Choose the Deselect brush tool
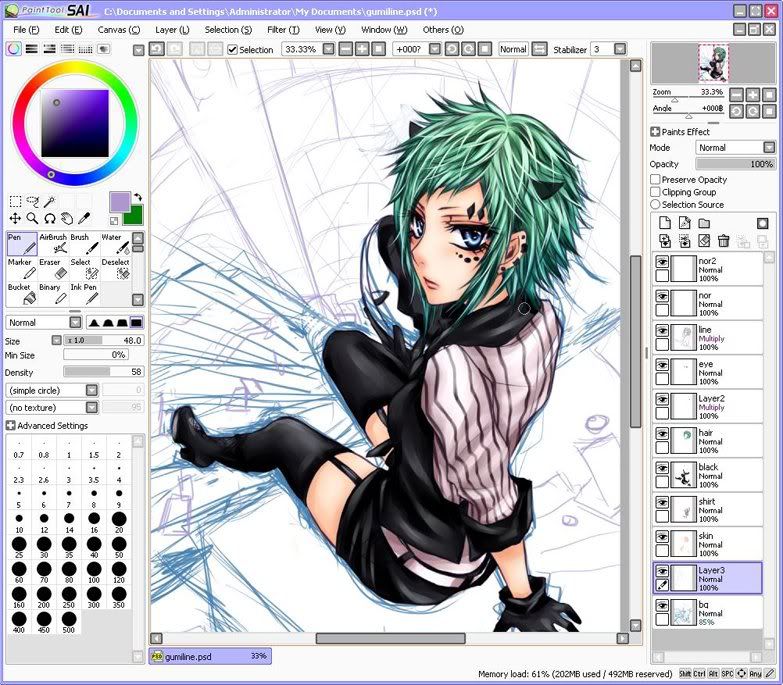 (x=115, y=269)
